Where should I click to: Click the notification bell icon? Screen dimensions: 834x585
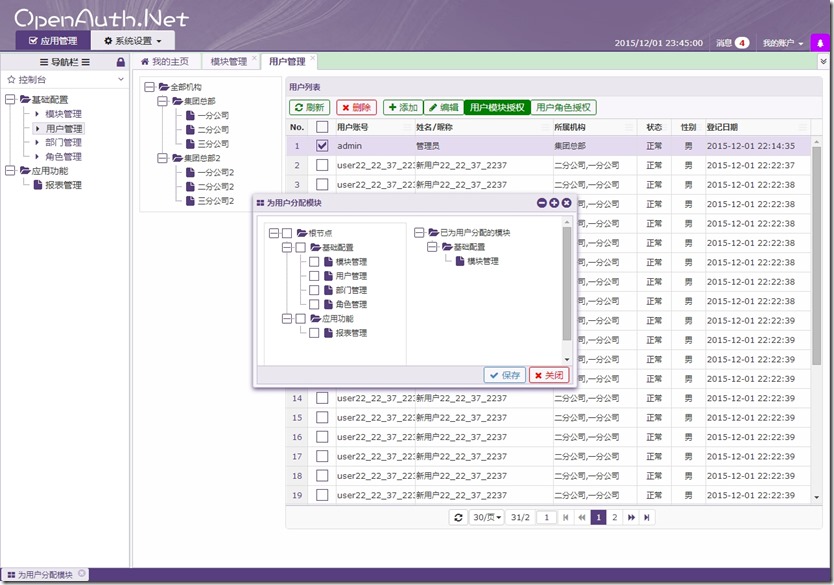coord(820,43)
